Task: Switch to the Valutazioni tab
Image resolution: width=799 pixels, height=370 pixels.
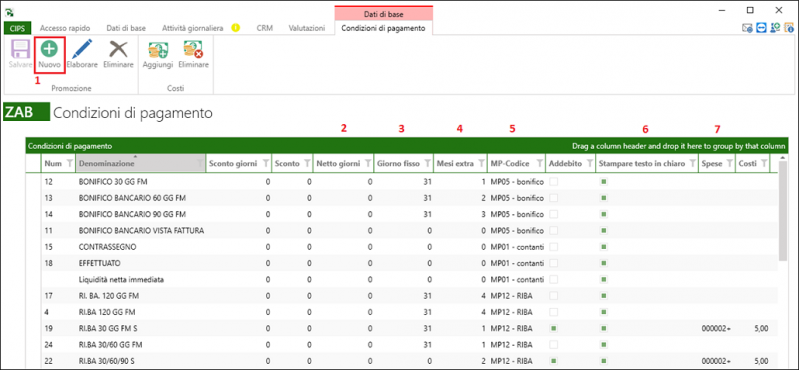Action: point(307,28)
